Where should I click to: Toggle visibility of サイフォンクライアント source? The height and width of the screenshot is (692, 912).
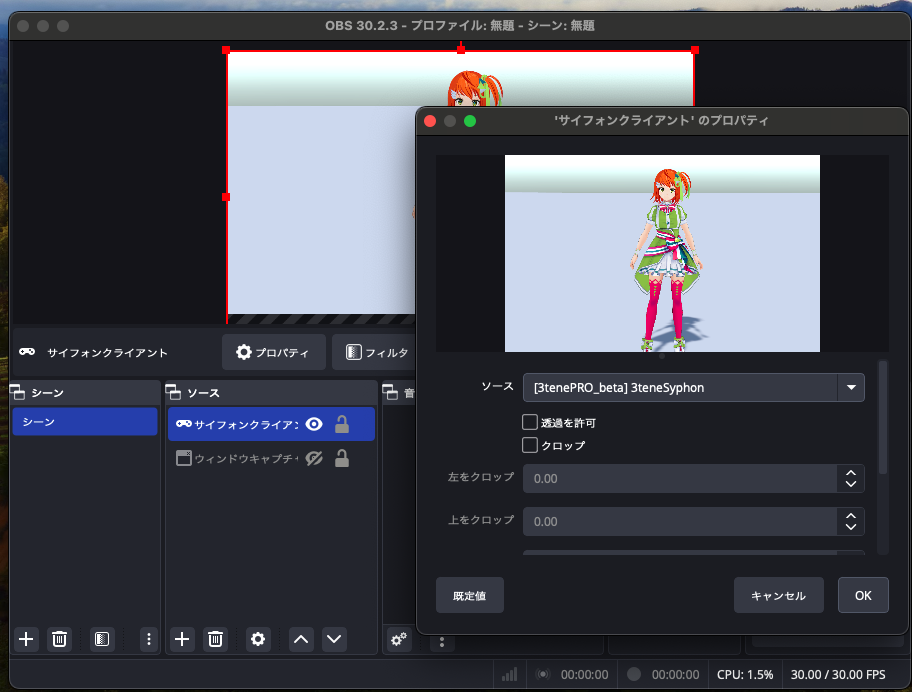click(314, 424)
